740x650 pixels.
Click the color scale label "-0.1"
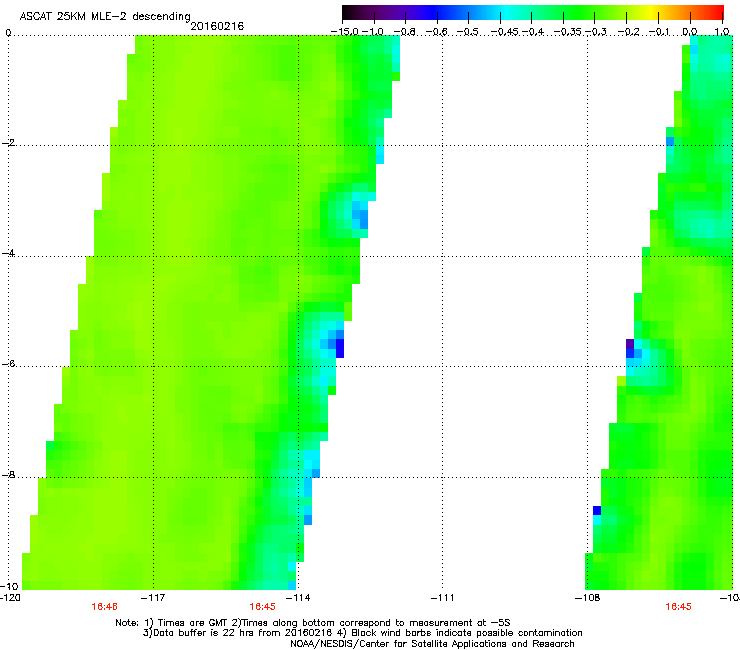point(659,32)
